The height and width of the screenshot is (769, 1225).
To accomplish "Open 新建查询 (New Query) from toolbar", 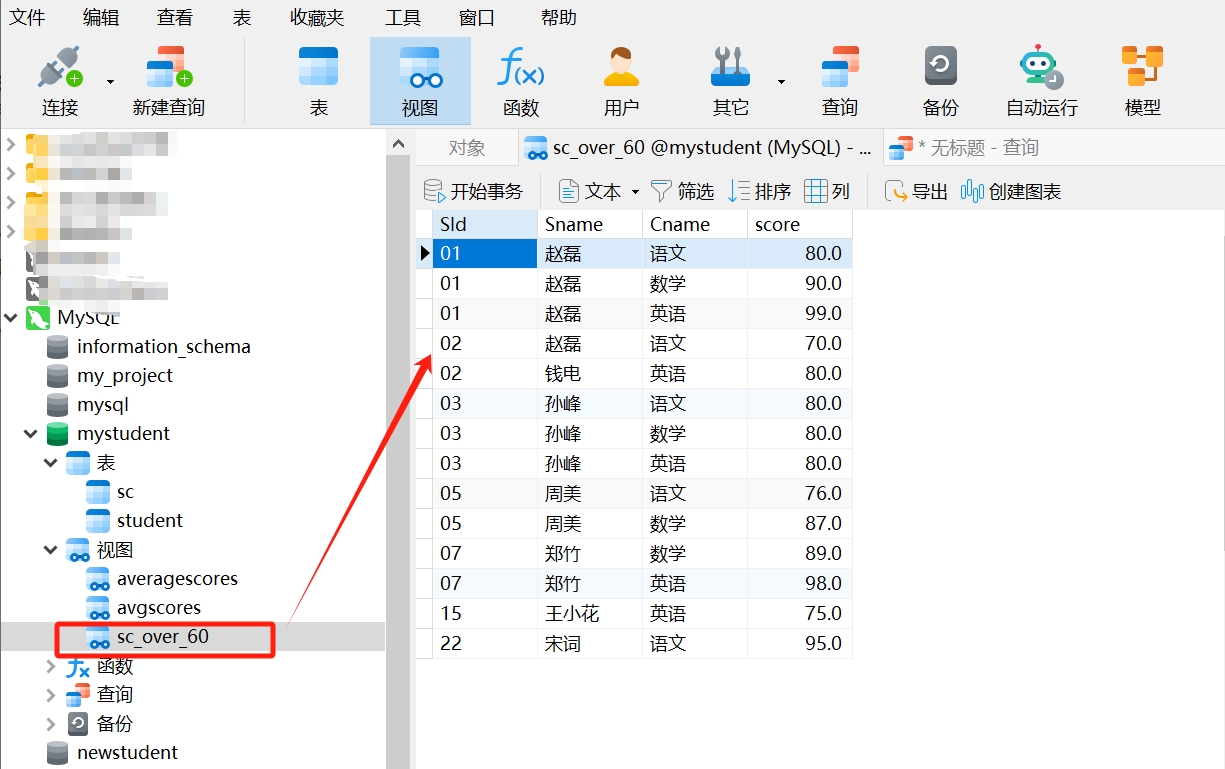I will pos(168,81).
